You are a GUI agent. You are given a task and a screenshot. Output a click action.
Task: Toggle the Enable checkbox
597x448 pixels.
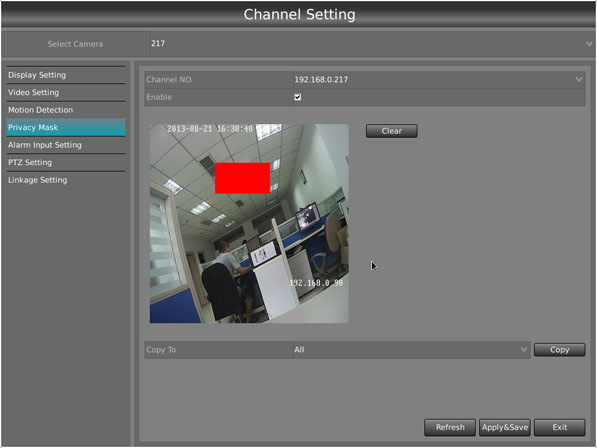pos(298,97)
